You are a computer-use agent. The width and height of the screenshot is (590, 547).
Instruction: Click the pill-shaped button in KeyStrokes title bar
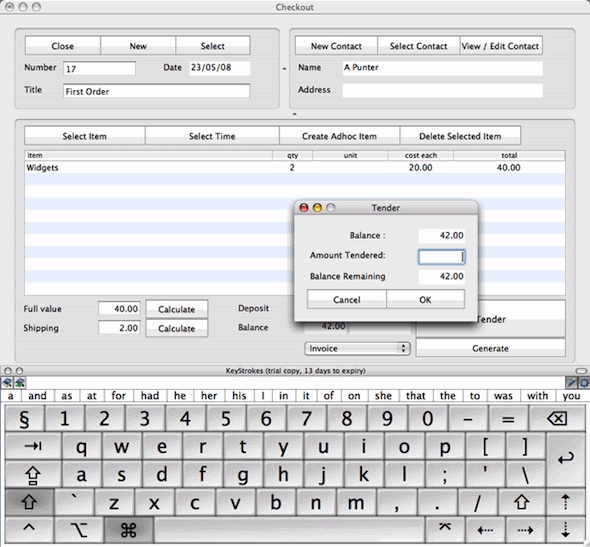[581, 371]
